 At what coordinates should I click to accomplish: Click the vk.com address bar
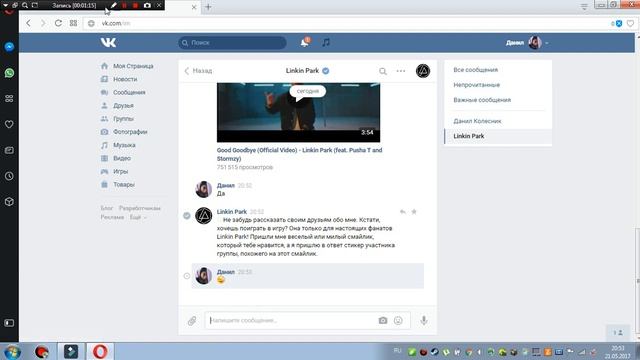(347, 23)
